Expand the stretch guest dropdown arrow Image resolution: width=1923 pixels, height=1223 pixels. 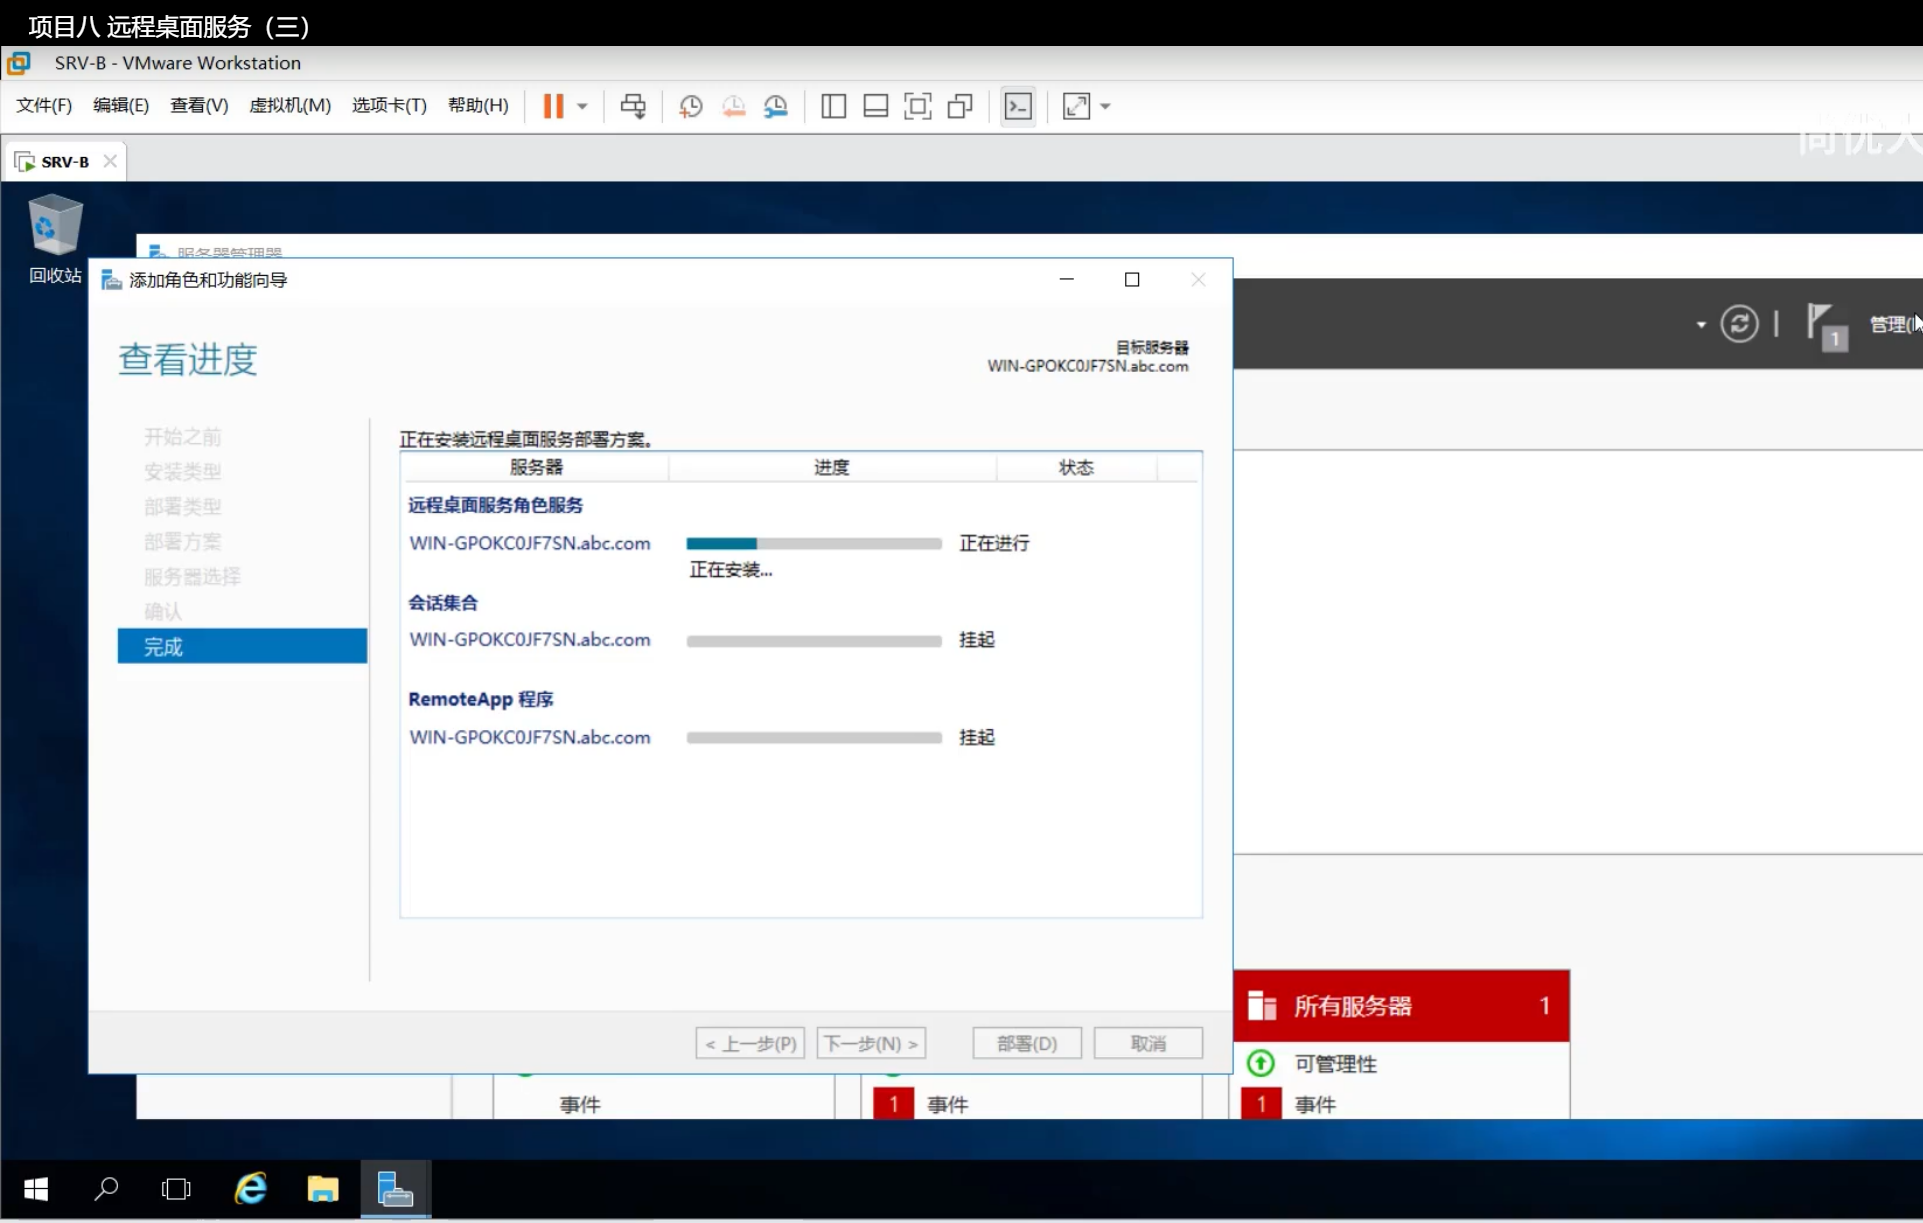[x=1105, y=106]
